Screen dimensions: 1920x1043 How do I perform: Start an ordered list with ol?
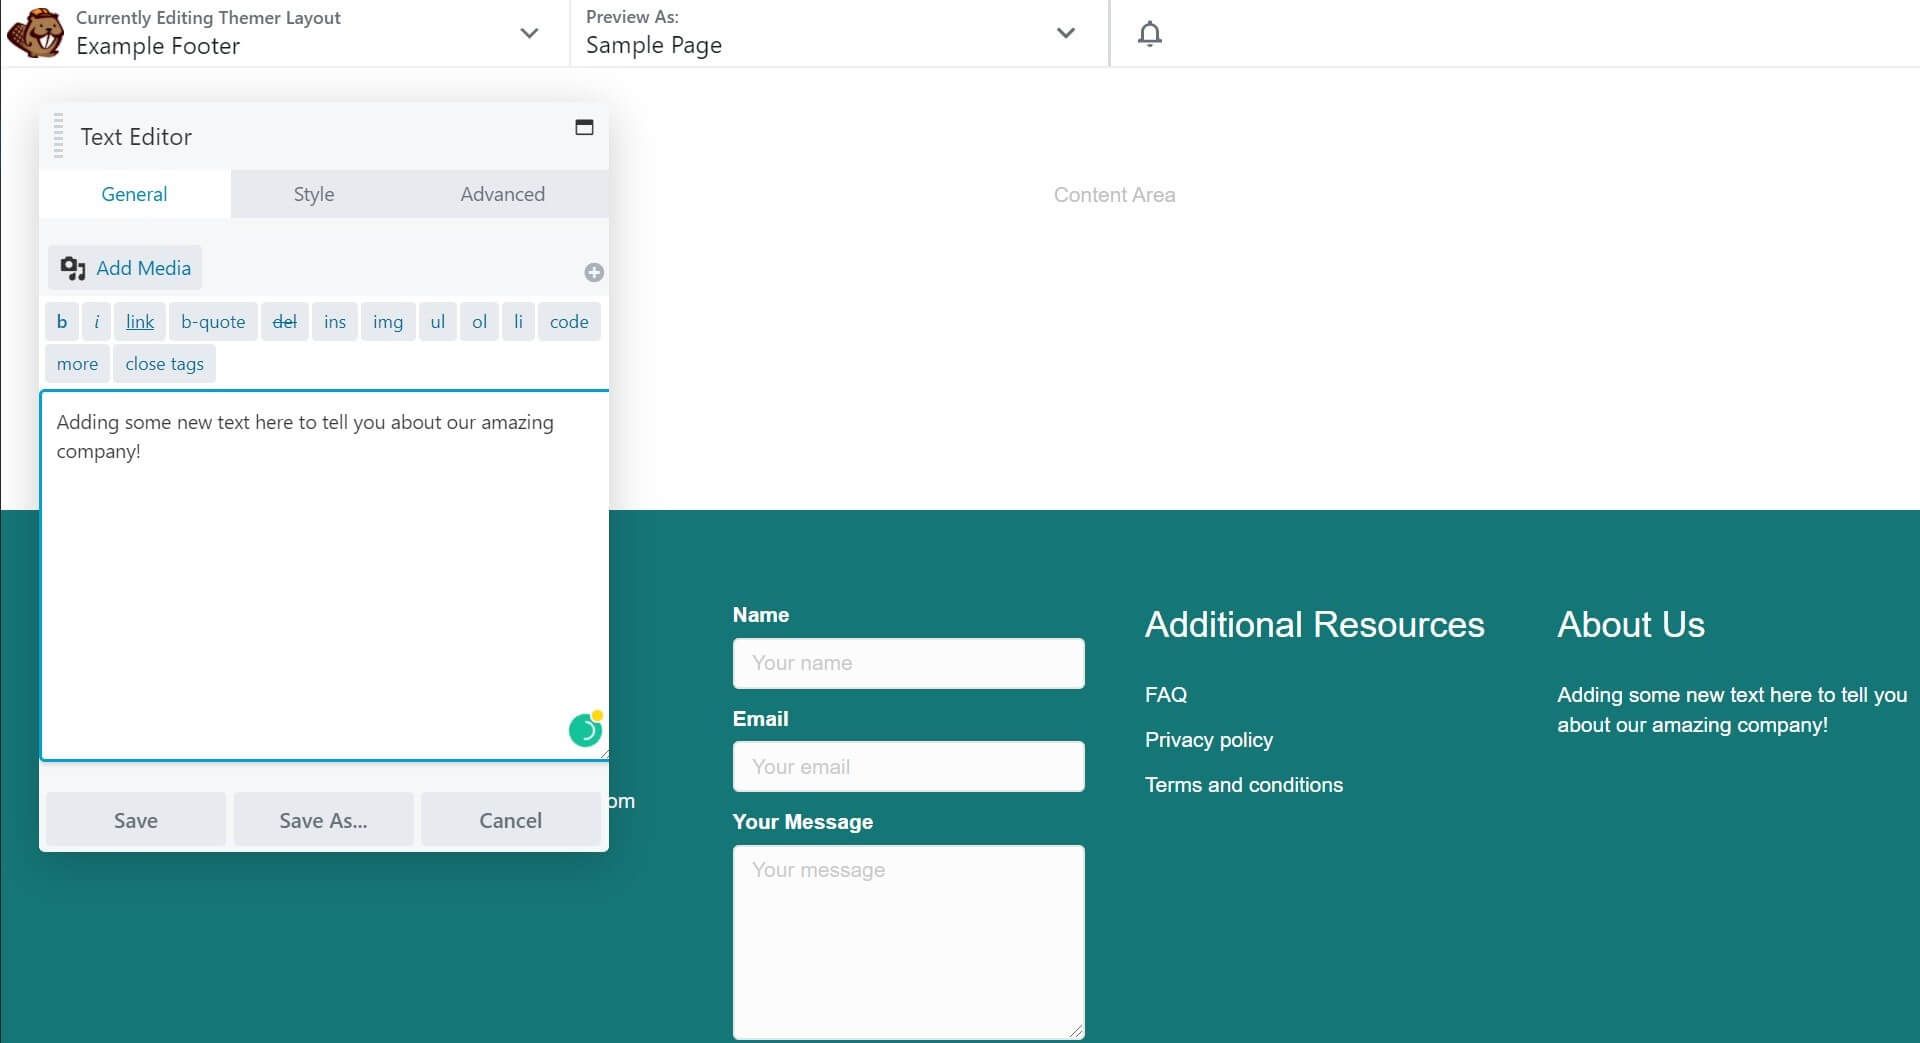coord(479,321)
